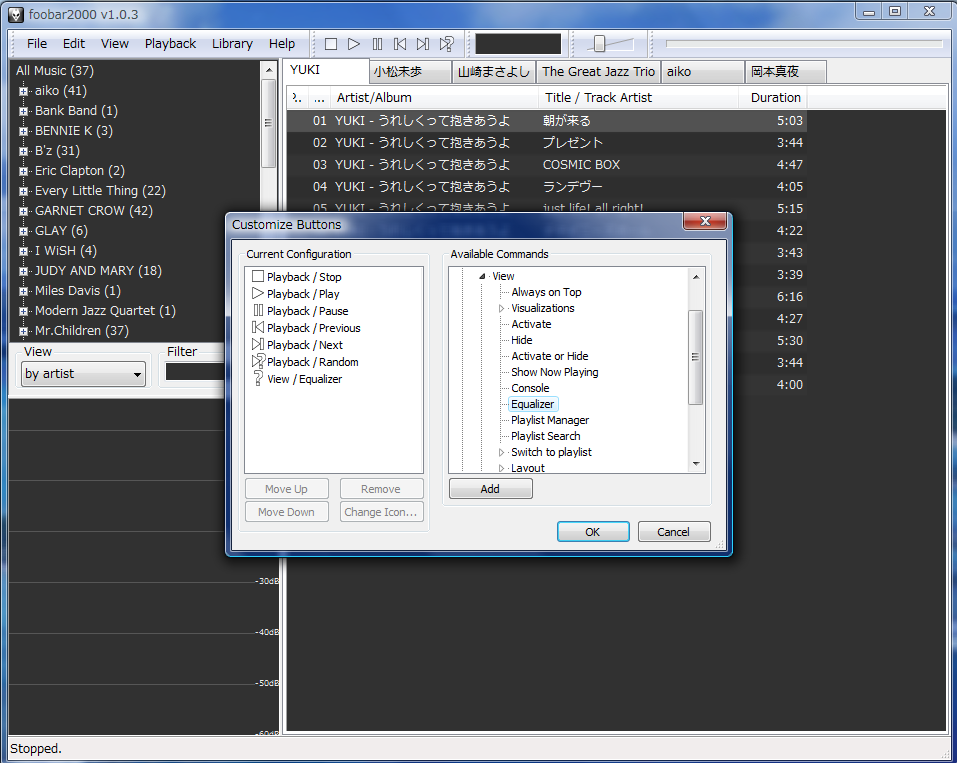Select Mr.Children (37) in library tree
This screenshot has height=763, width=957.
(x=82, y=331)
